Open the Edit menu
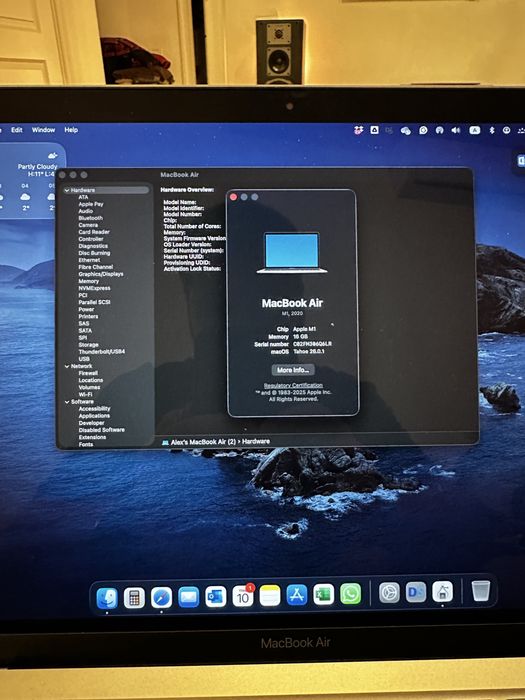This screenshot has width=525, height=700. click(17, 130)
